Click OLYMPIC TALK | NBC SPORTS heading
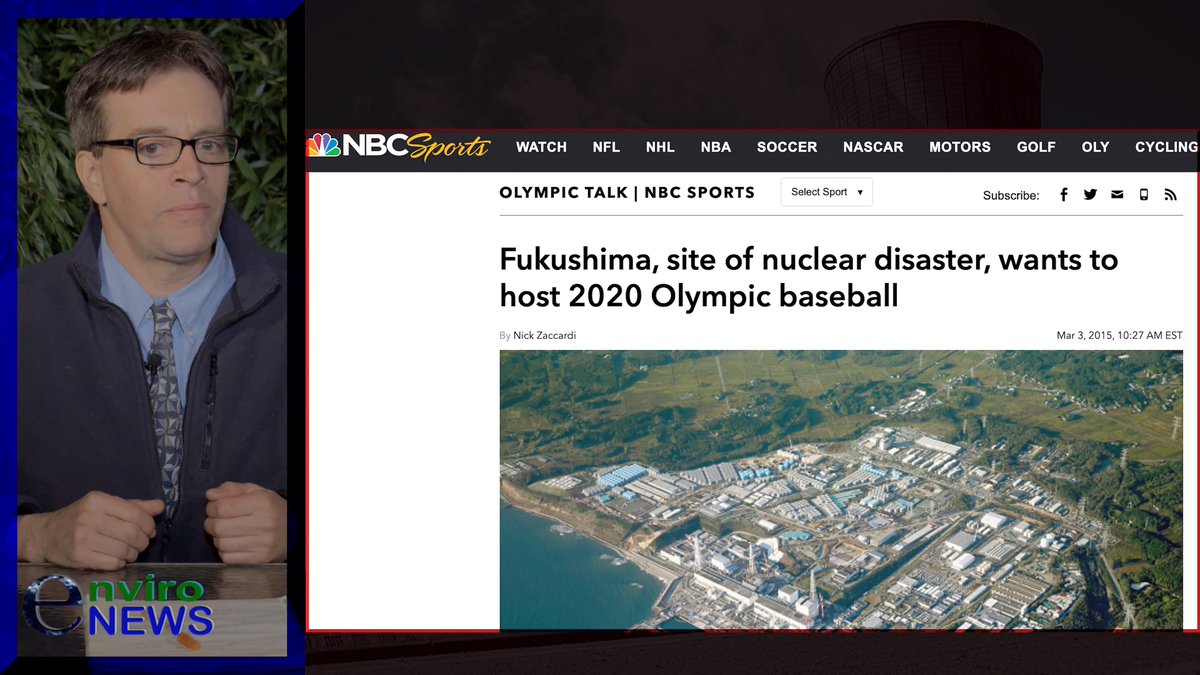This screenshot has height=675, width=1200. [x=627, y=192]
